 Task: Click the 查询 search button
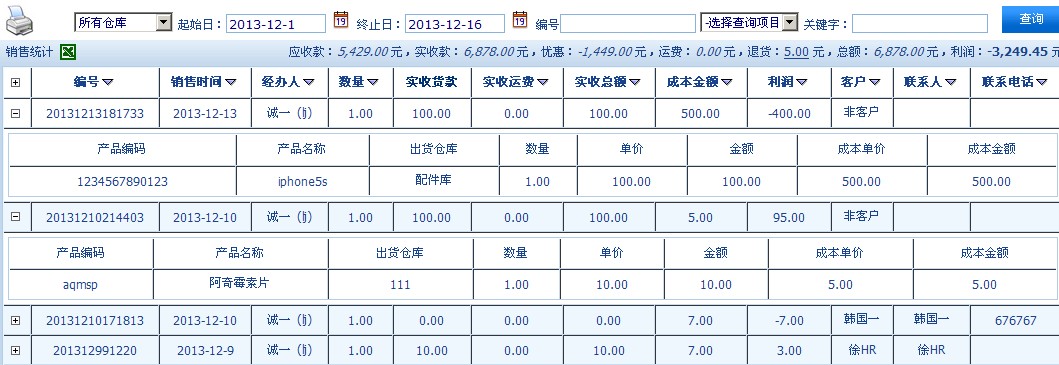(x=1031, y=19)
